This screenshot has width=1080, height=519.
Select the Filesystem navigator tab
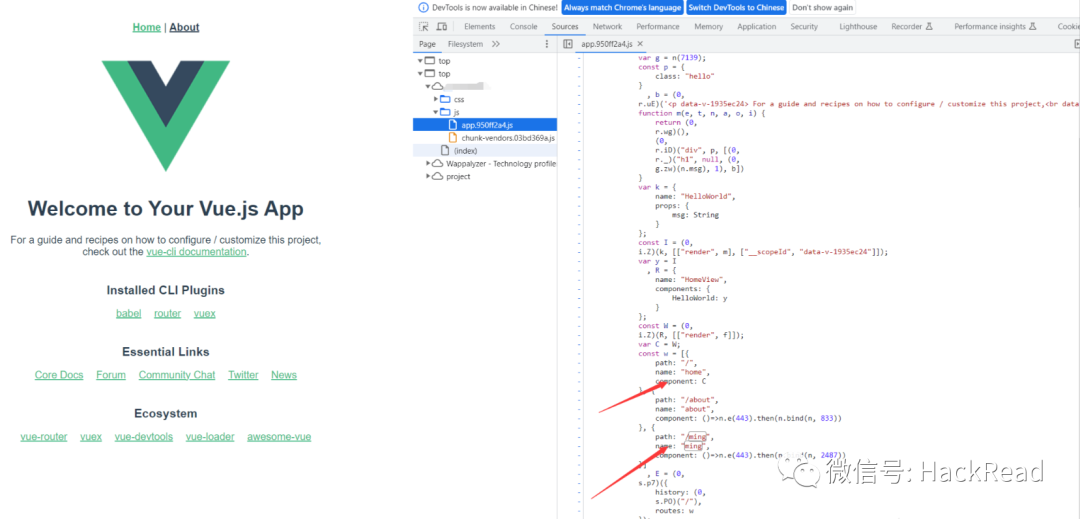pyautogui.click(x=465, y=44)
